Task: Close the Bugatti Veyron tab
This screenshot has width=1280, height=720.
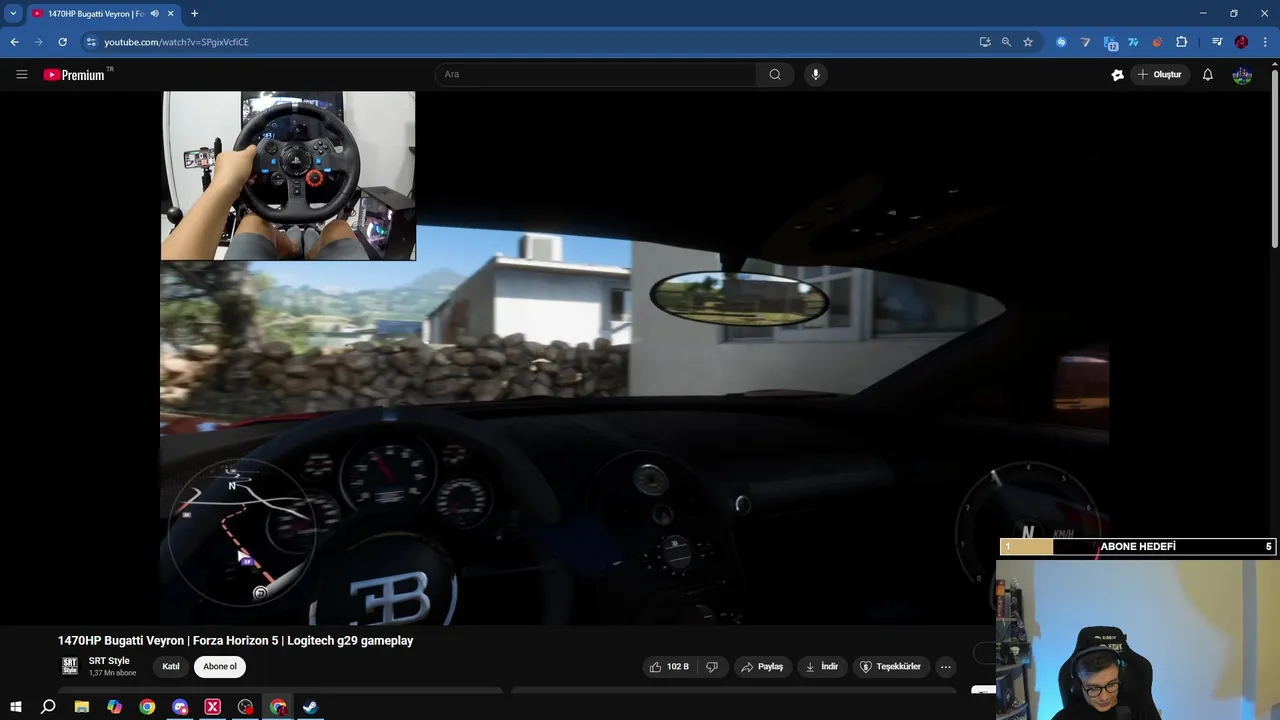Action: tap(171, 14)
